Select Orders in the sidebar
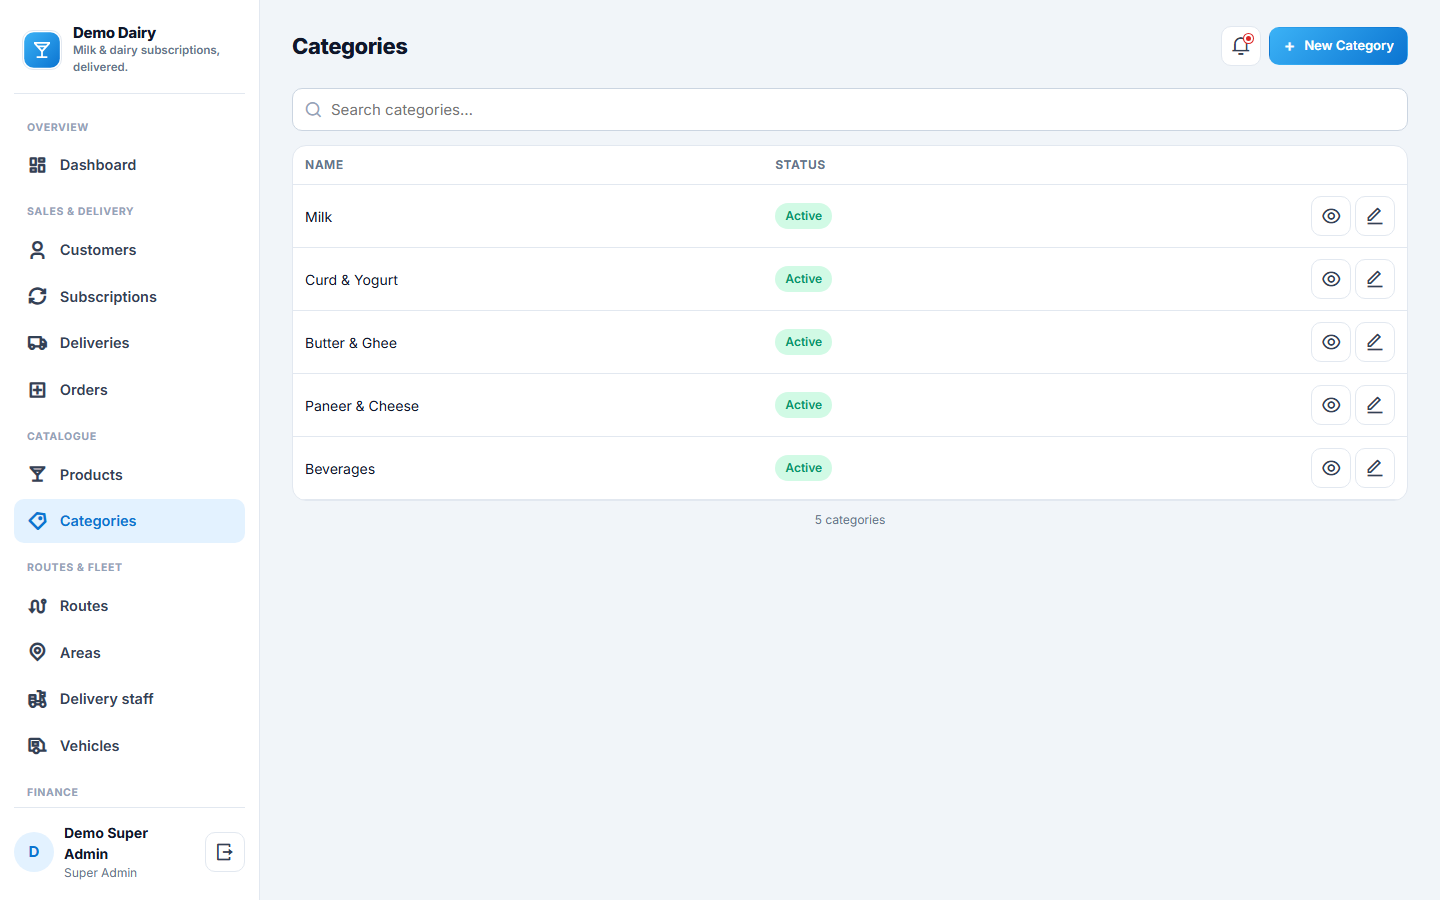The height and width of the screenshot is (900, 1440). [x=129, y=390]
